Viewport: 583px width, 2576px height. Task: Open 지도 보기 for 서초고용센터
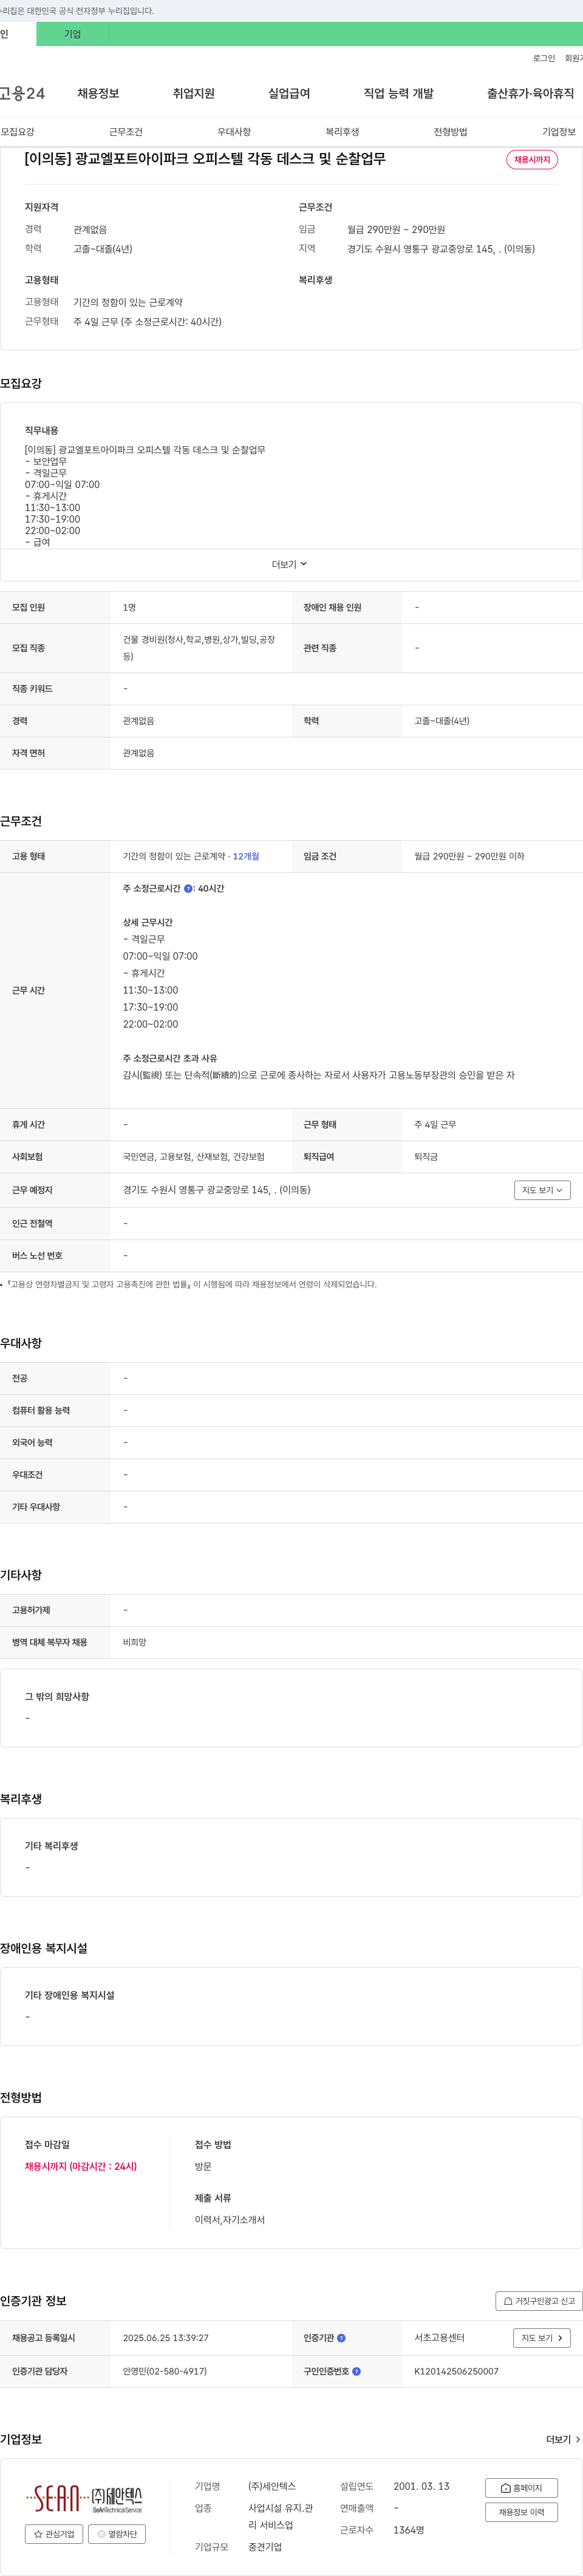[x=542, y=2338]
